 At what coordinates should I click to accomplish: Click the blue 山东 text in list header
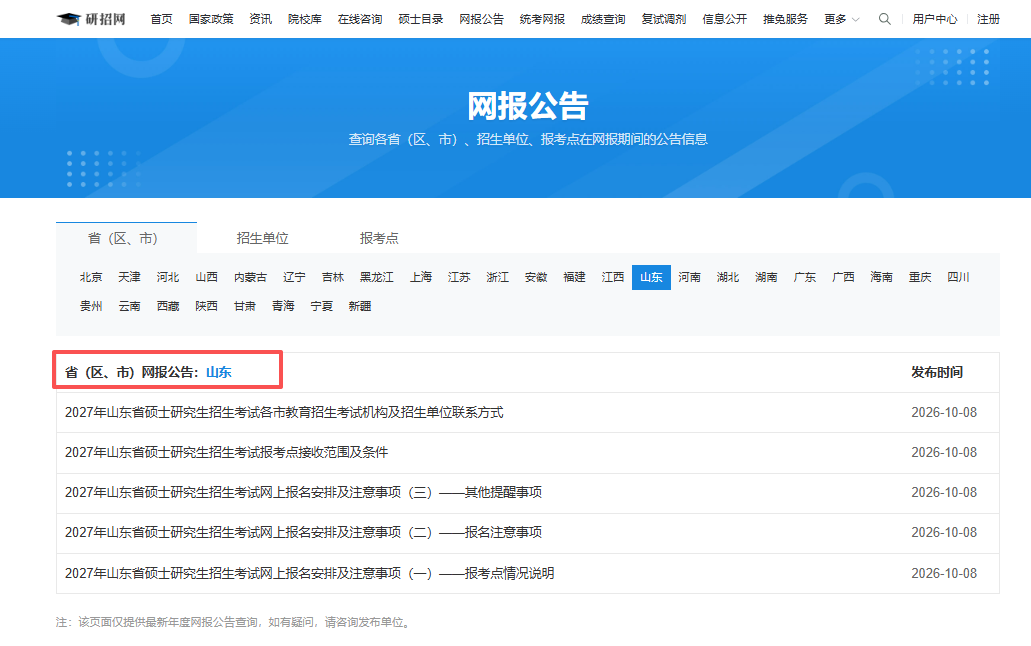[x=219, y=372]
